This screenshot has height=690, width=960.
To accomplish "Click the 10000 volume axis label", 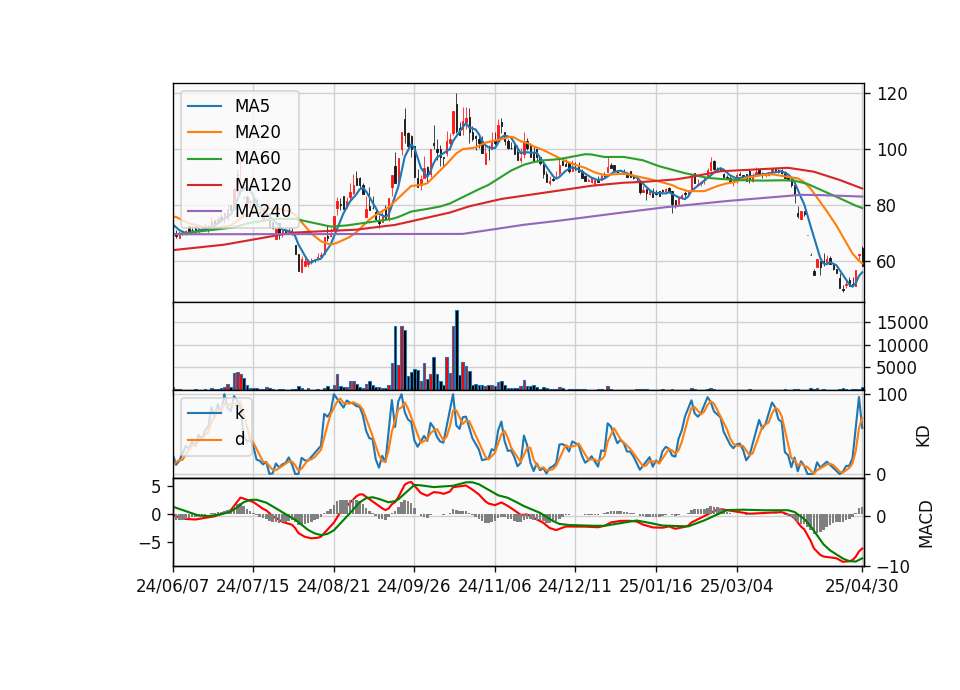I will 902,346.
